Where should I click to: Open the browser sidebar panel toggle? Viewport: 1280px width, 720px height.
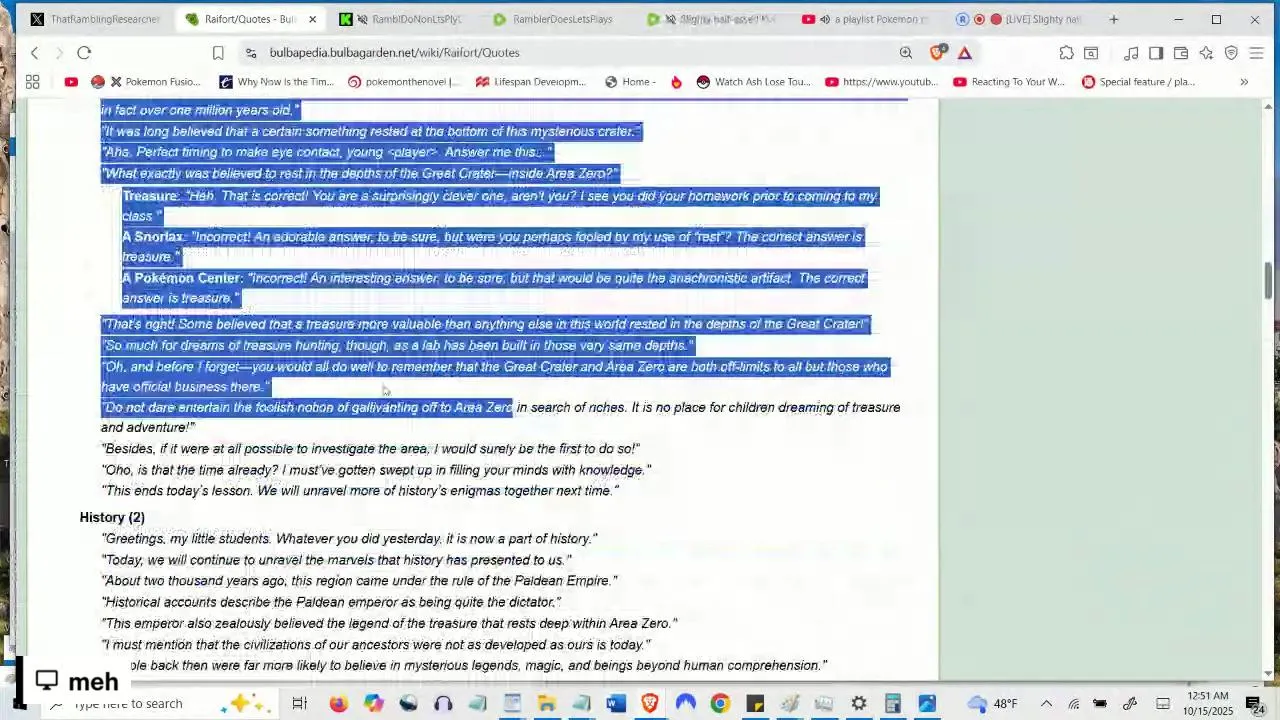[1156, 53]
